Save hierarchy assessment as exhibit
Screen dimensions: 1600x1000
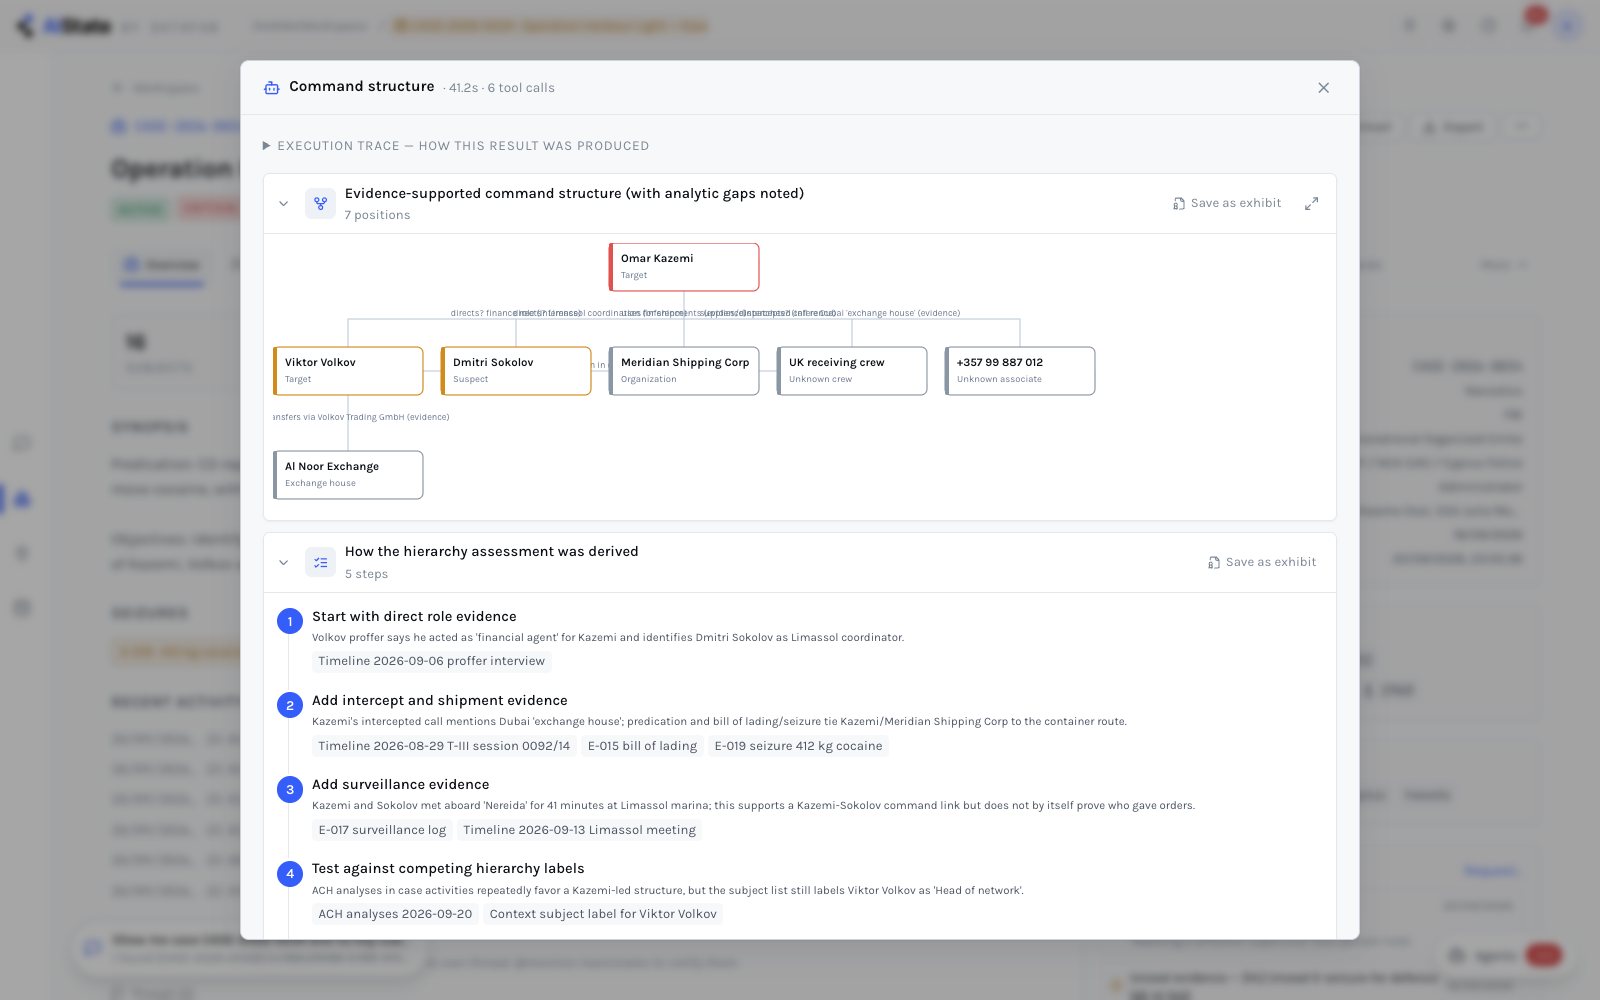pos(1262,562)
